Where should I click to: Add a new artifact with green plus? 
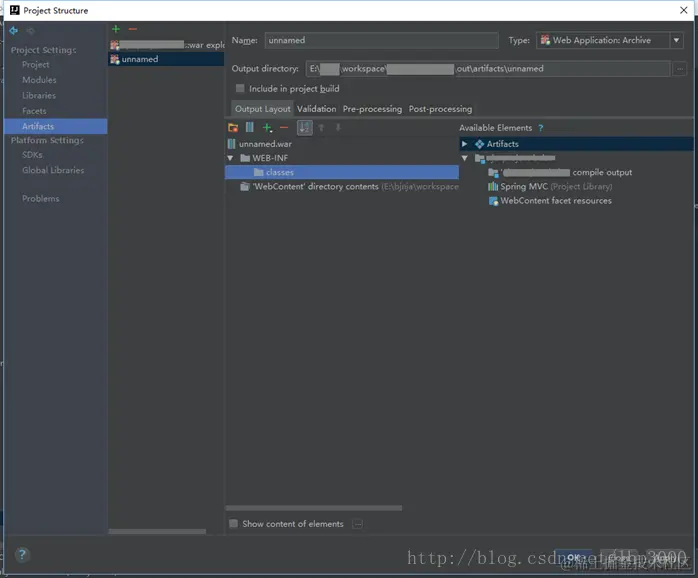(x=116, y=29)
